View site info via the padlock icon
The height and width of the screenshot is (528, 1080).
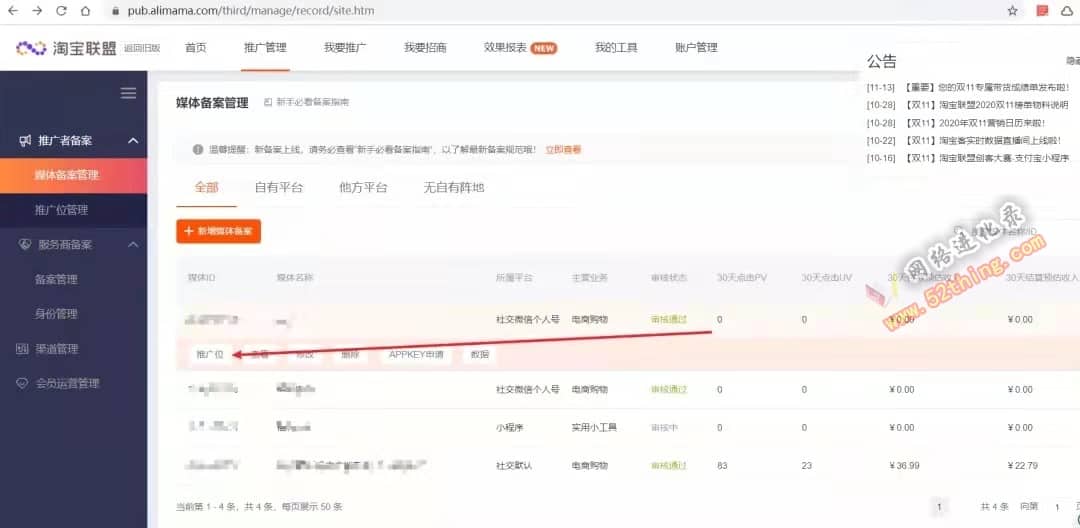click(x=115, y=12)
